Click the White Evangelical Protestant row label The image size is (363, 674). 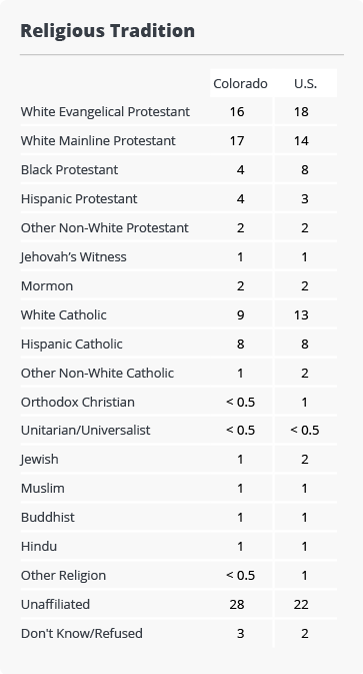point(105,112)
